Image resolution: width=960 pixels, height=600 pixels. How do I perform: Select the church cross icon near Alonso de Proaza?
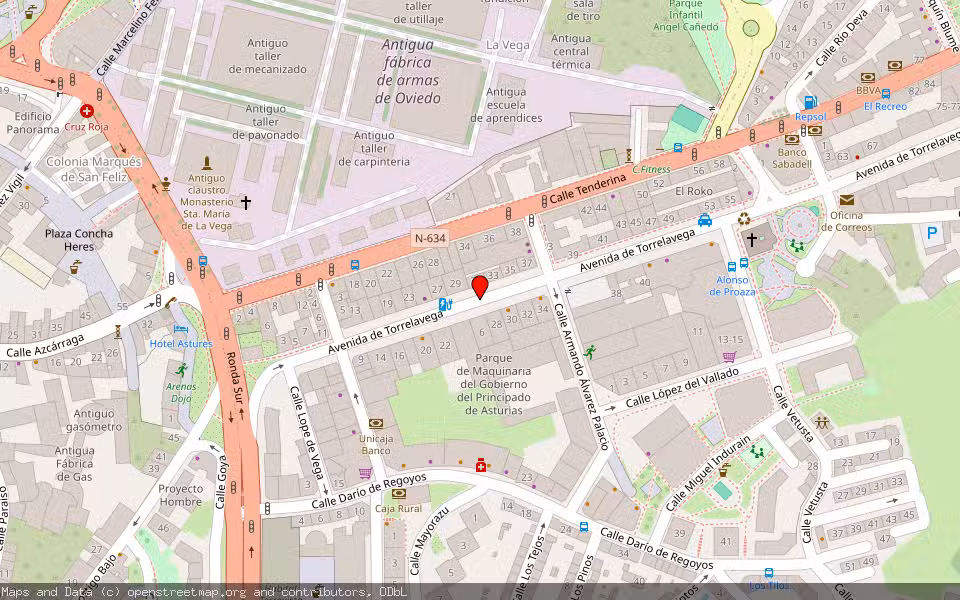click(751, 240)
